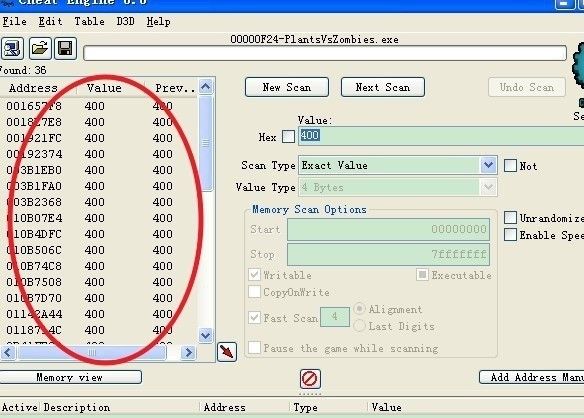Click the red no-entry clear list icon
Viewport: 584px width, 418px height.
click(x=310, y=379)
